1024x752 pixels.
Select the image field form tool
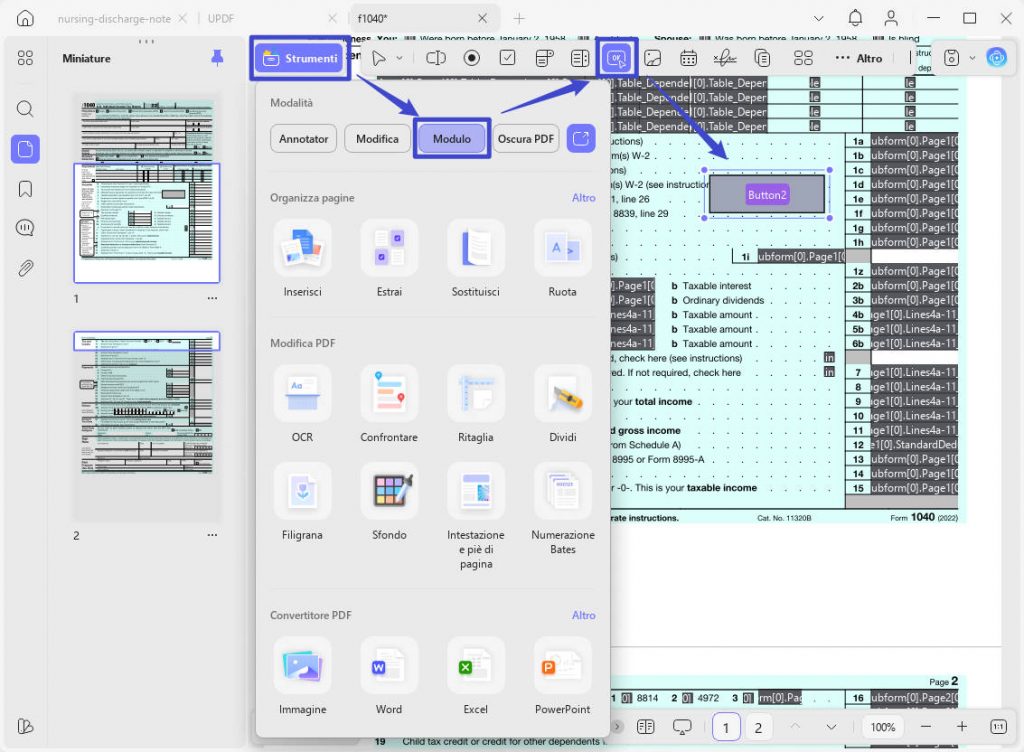click(652, 58)
